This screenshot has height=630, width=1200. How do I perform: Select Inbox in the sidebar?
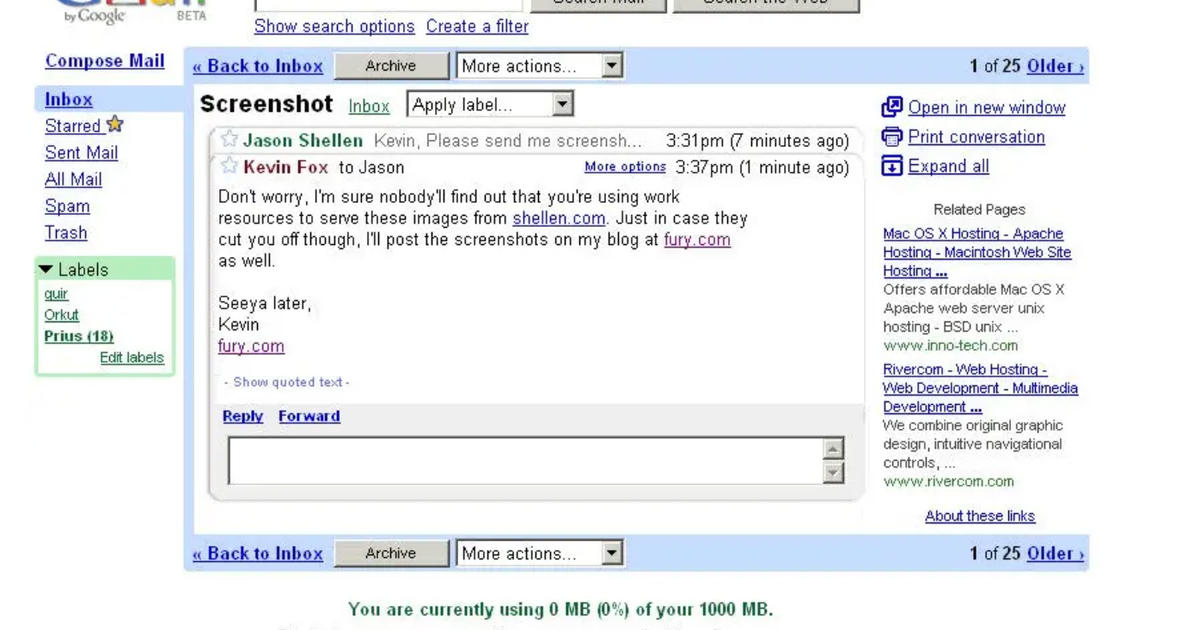click(x=69, y=99)
